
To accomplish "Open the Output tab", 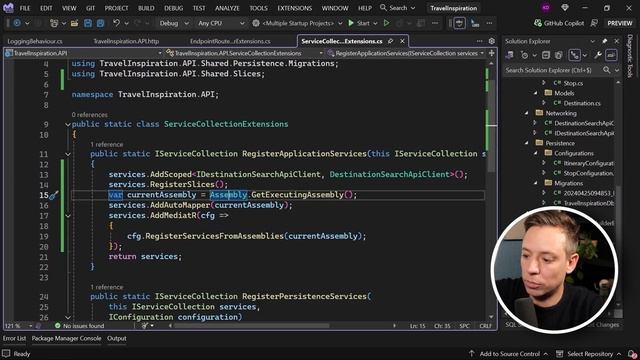I will (x=117, y=338).
